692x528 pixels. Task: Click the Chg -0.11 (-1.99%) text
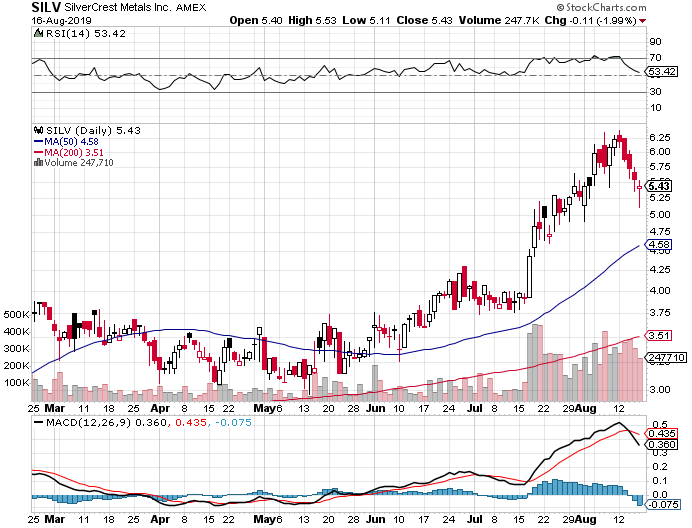590,20
